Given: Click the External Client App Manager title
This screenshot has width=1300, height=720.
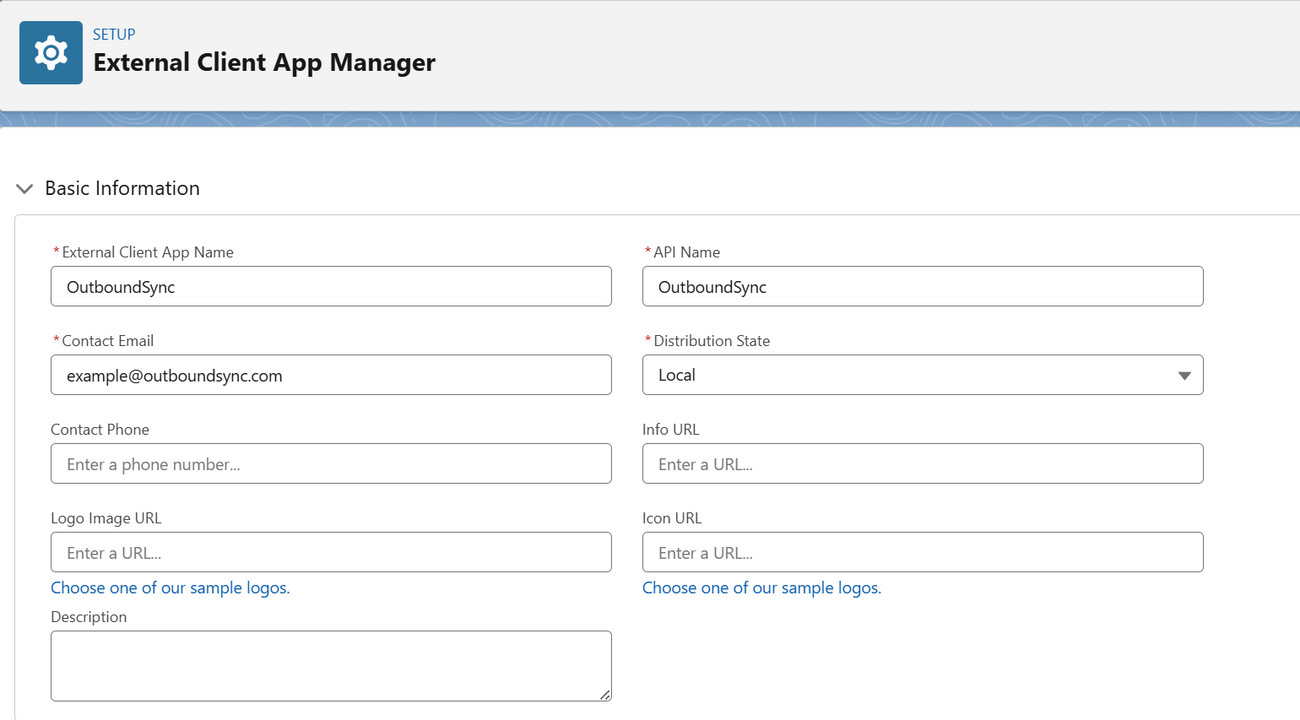Looking at the screenshot, I should [x=264, y=62].
